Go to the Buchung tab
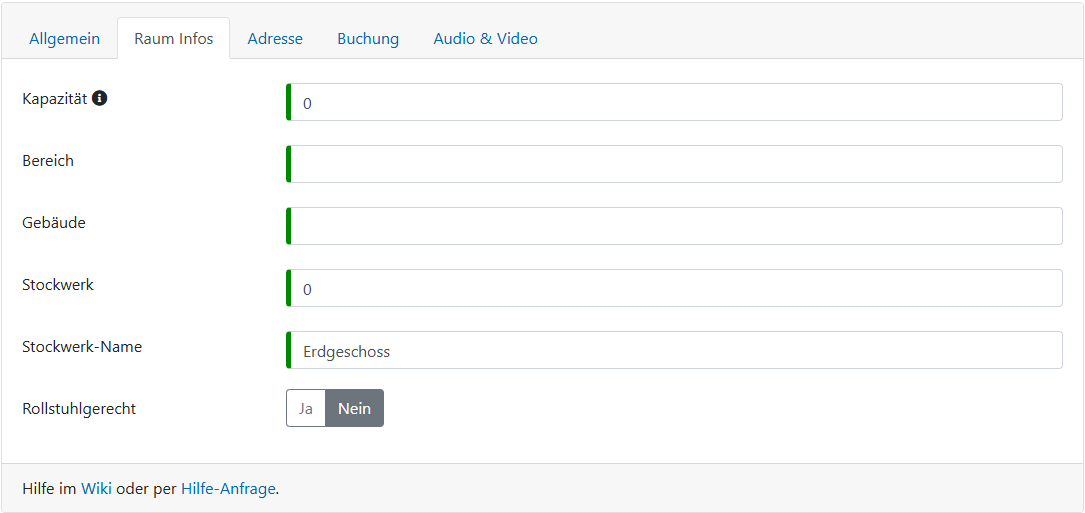Screen dimensions: 1085x513 (x=368, y=39)
